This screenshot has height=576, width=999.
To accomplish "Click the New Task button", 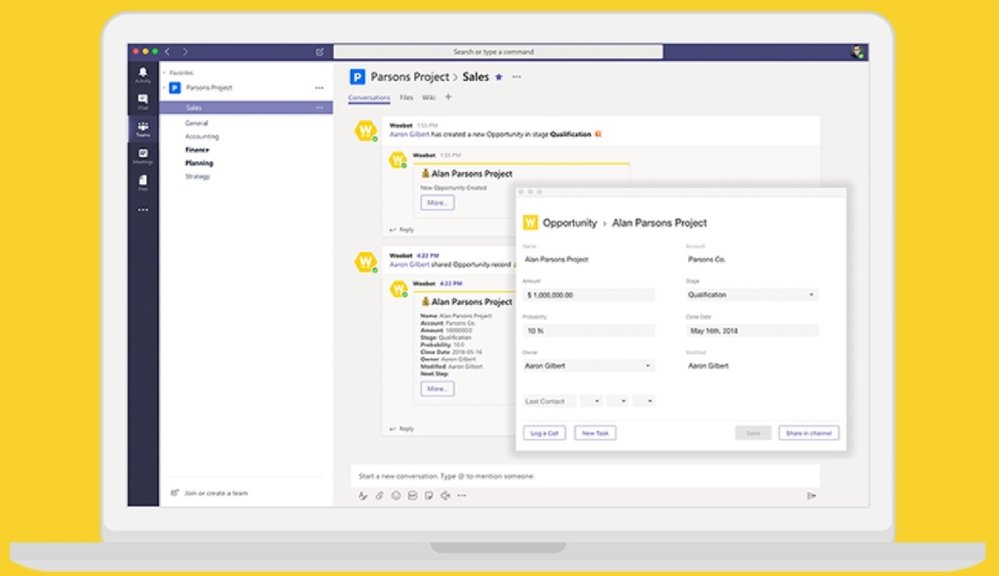I will [595, 433].
